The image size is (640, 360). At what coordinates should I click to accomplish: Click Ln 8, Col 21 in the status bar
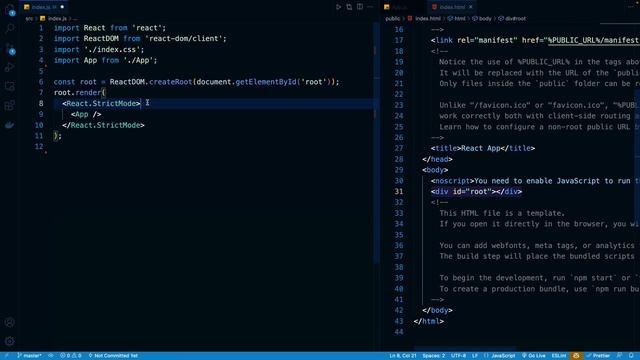[x=403, y=356]
